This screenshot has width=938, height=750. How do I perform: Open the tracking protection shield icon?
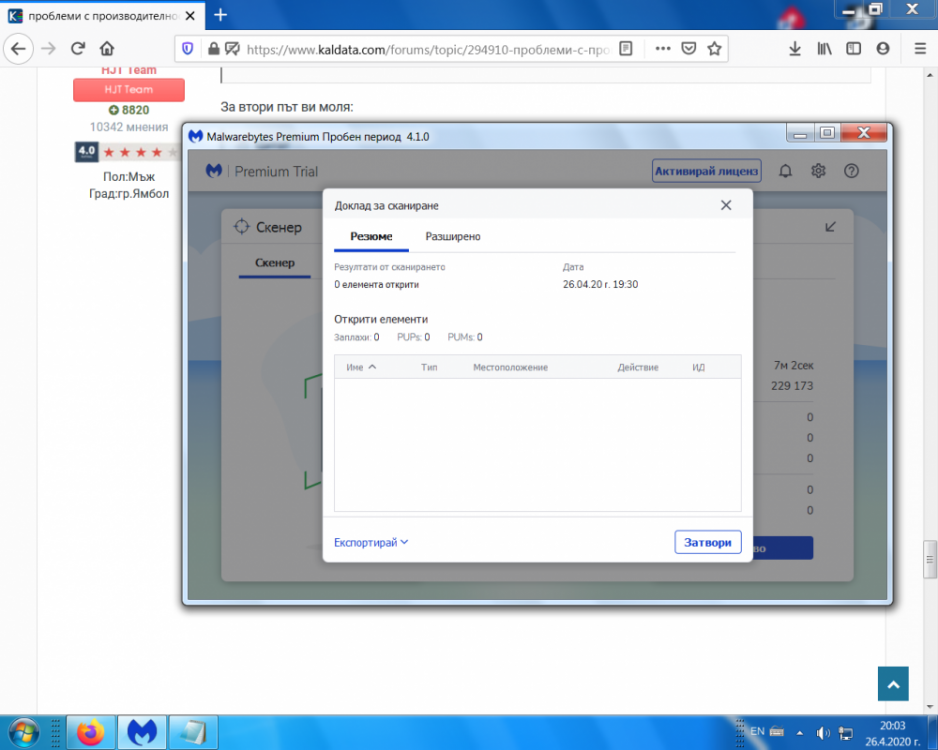(188, 48)
